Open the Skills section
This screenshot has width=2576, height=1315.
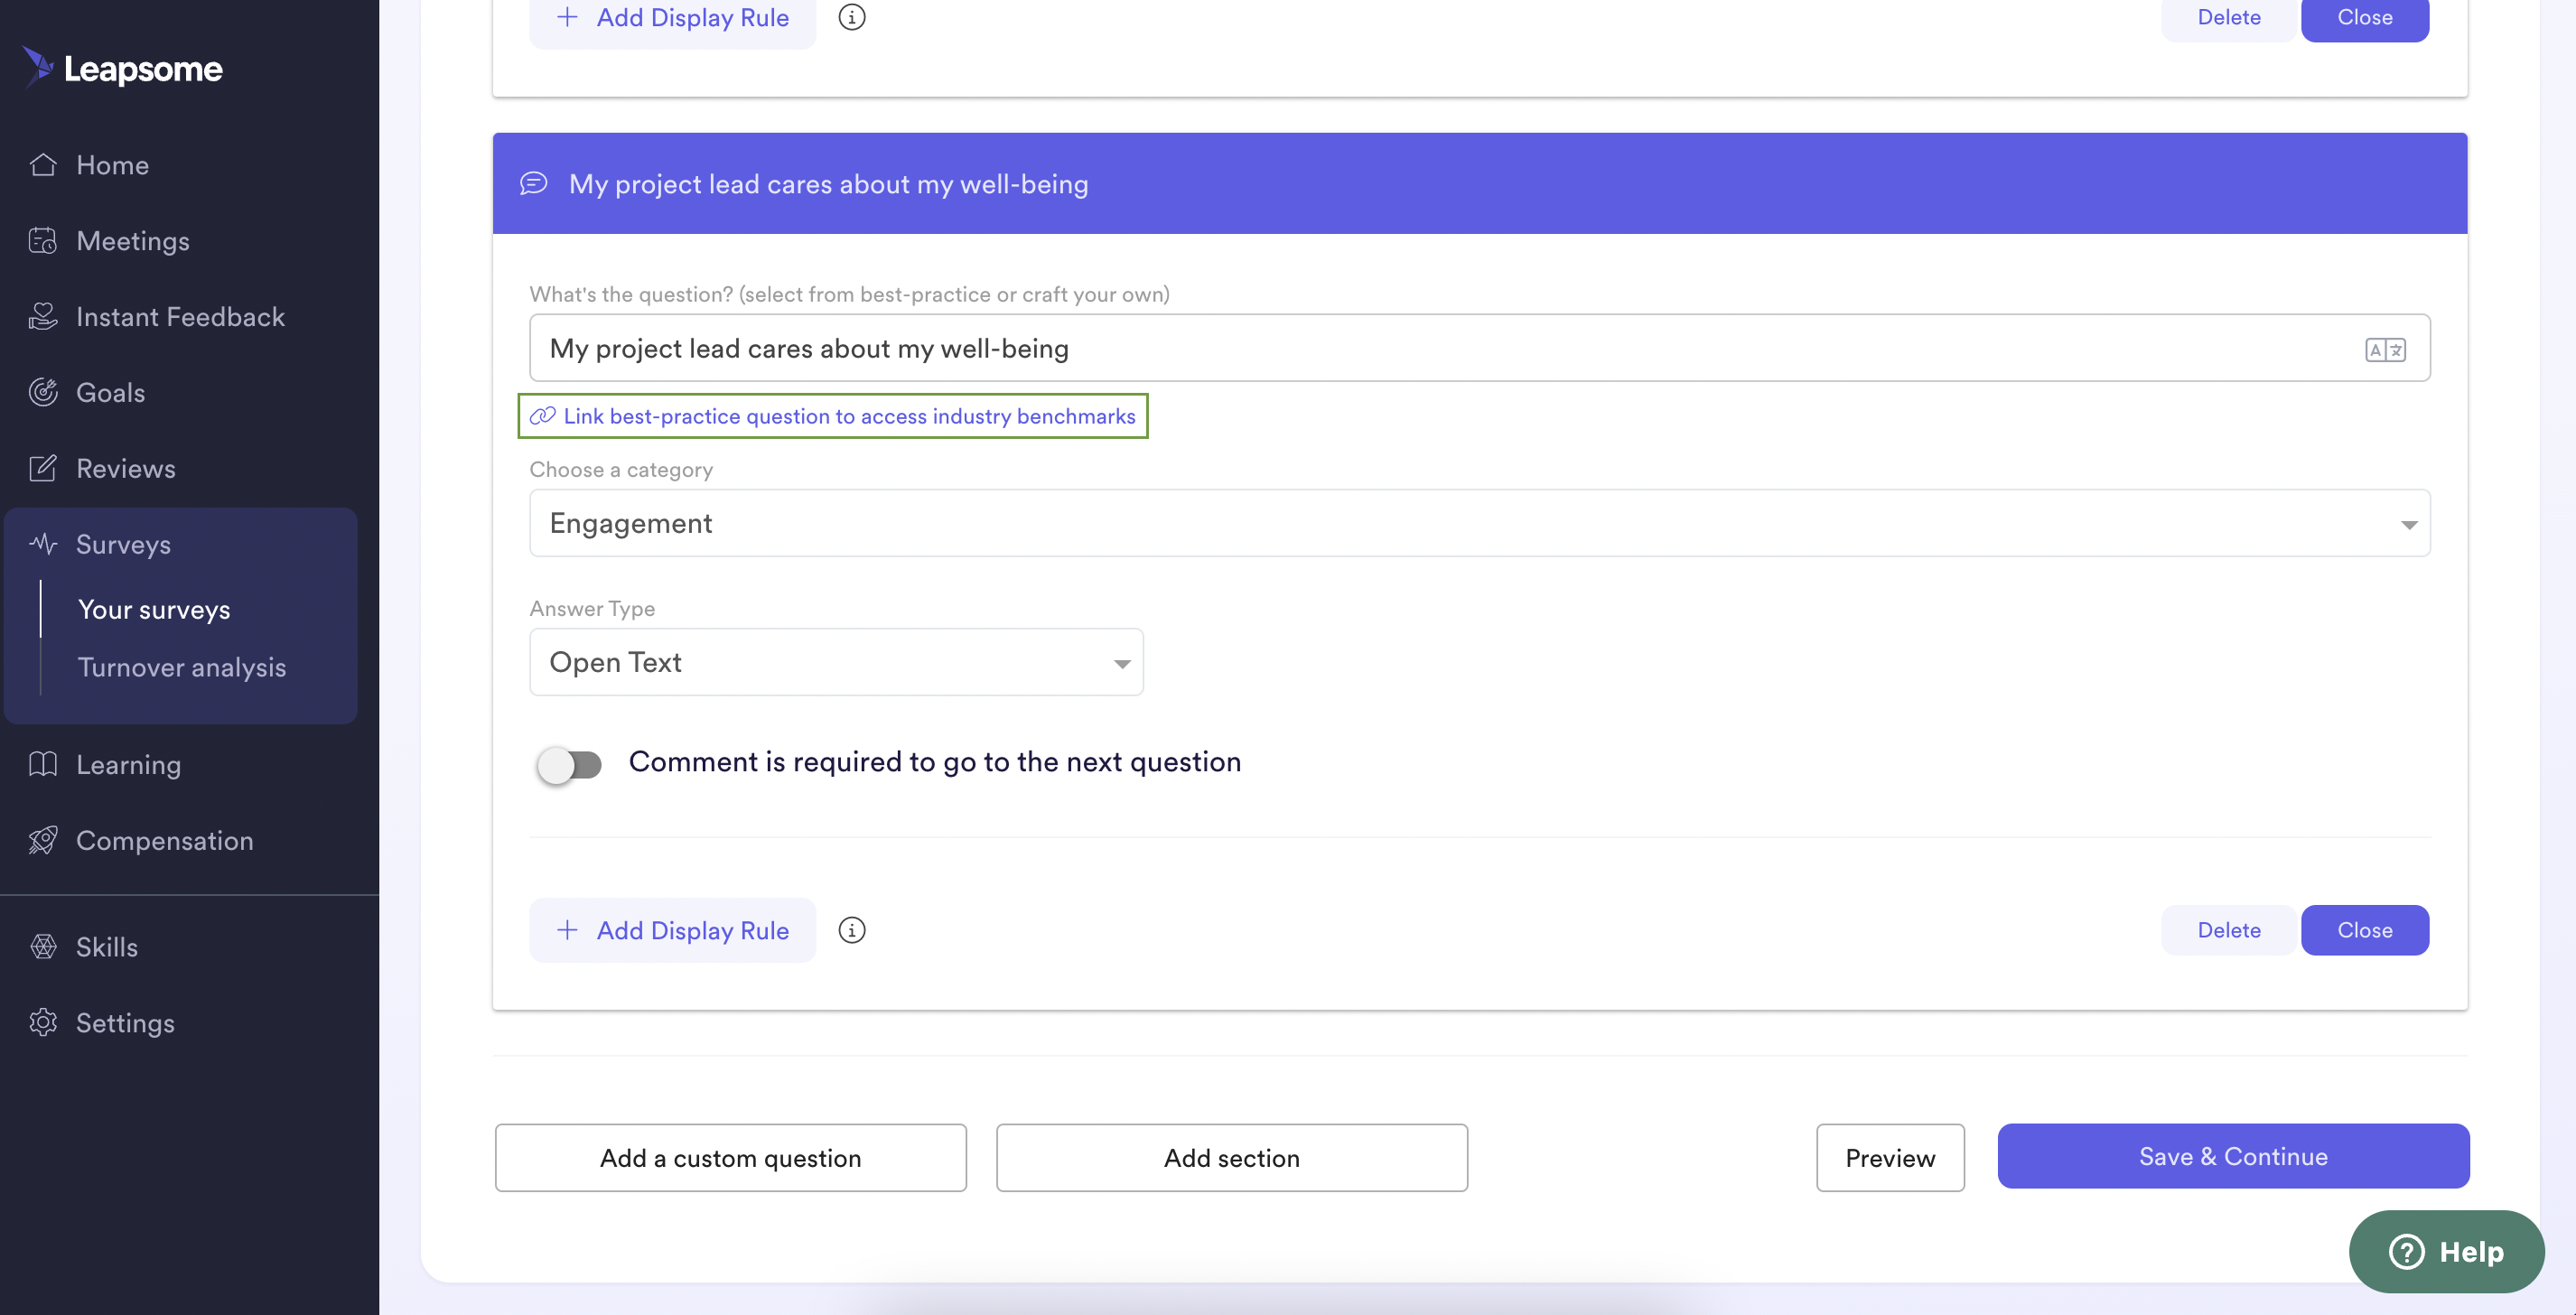[106, 946]
